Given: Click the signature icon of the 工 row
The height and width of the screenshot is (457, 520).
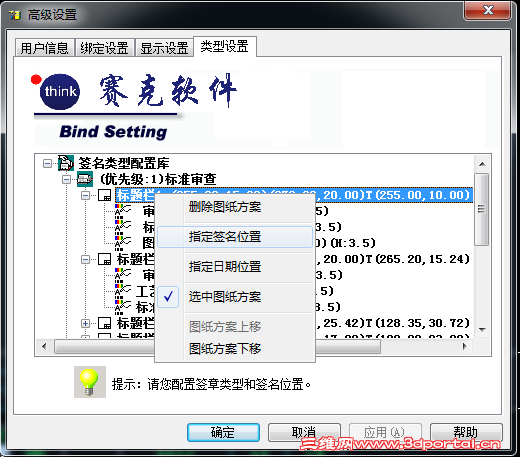Looking at the screenshot, I should 123,291.
